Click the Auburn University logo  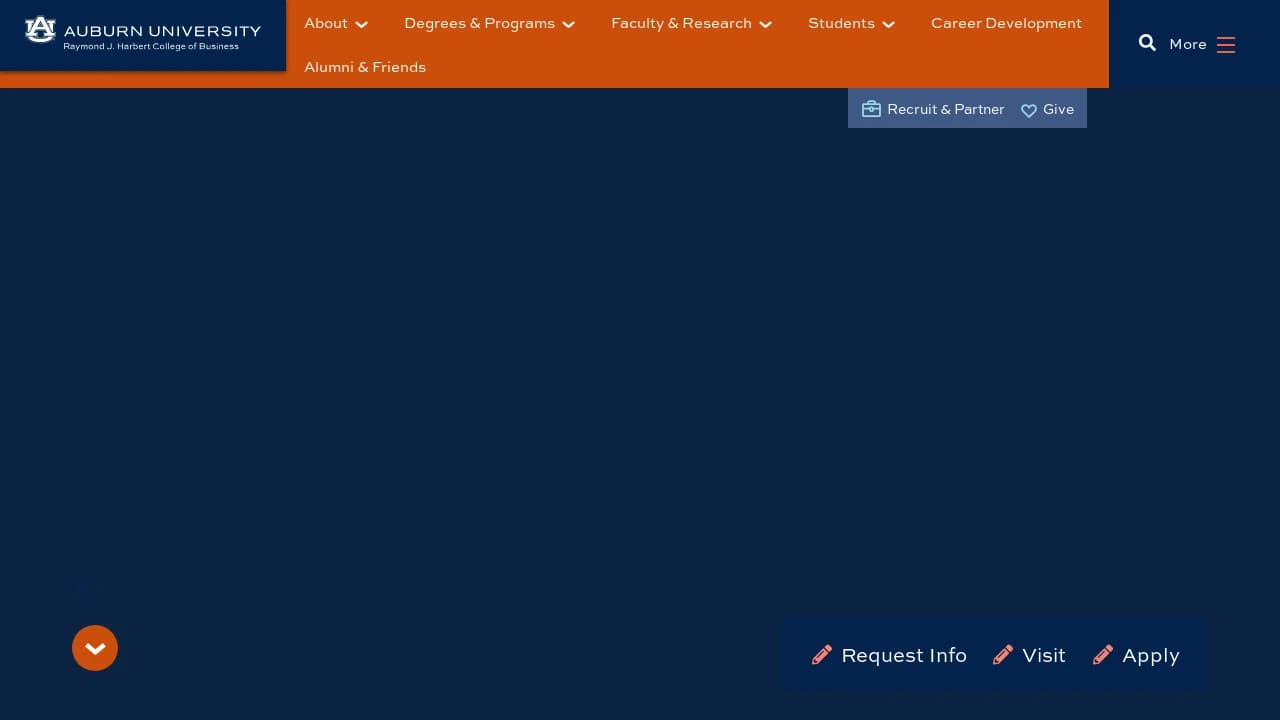point(142,35)
